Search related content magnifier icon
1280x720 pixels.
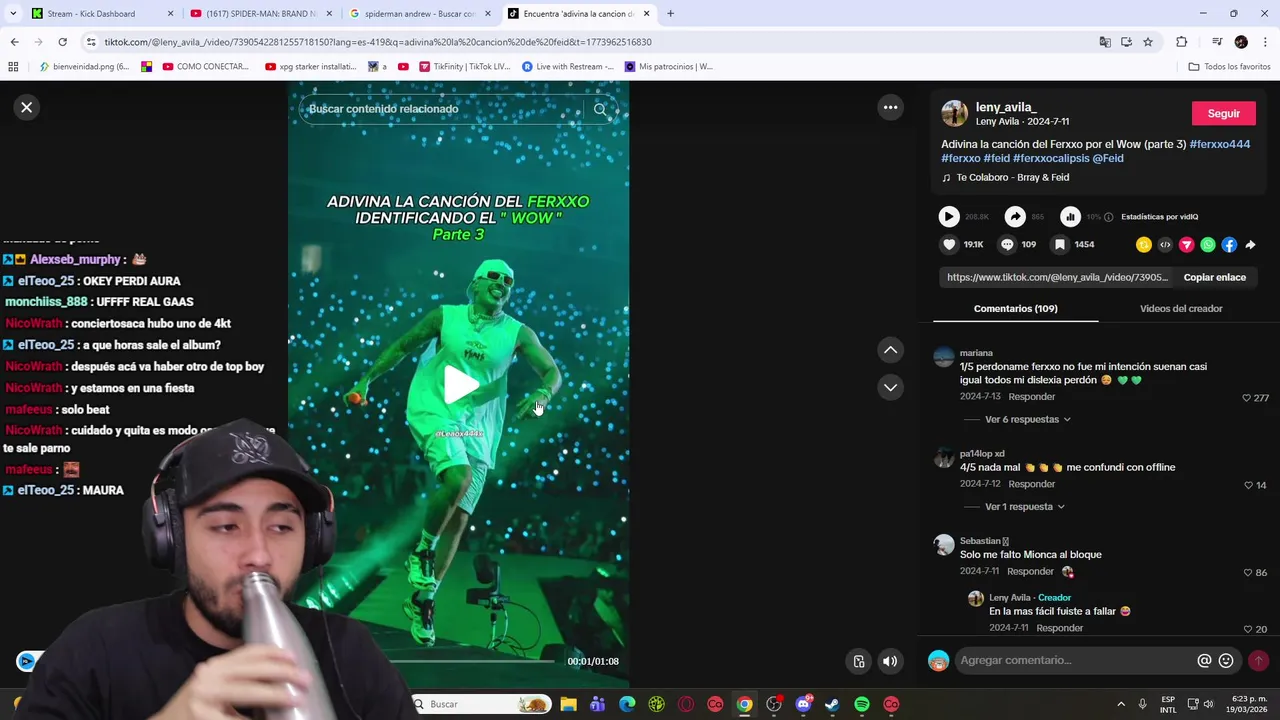[x=600, y=109]
